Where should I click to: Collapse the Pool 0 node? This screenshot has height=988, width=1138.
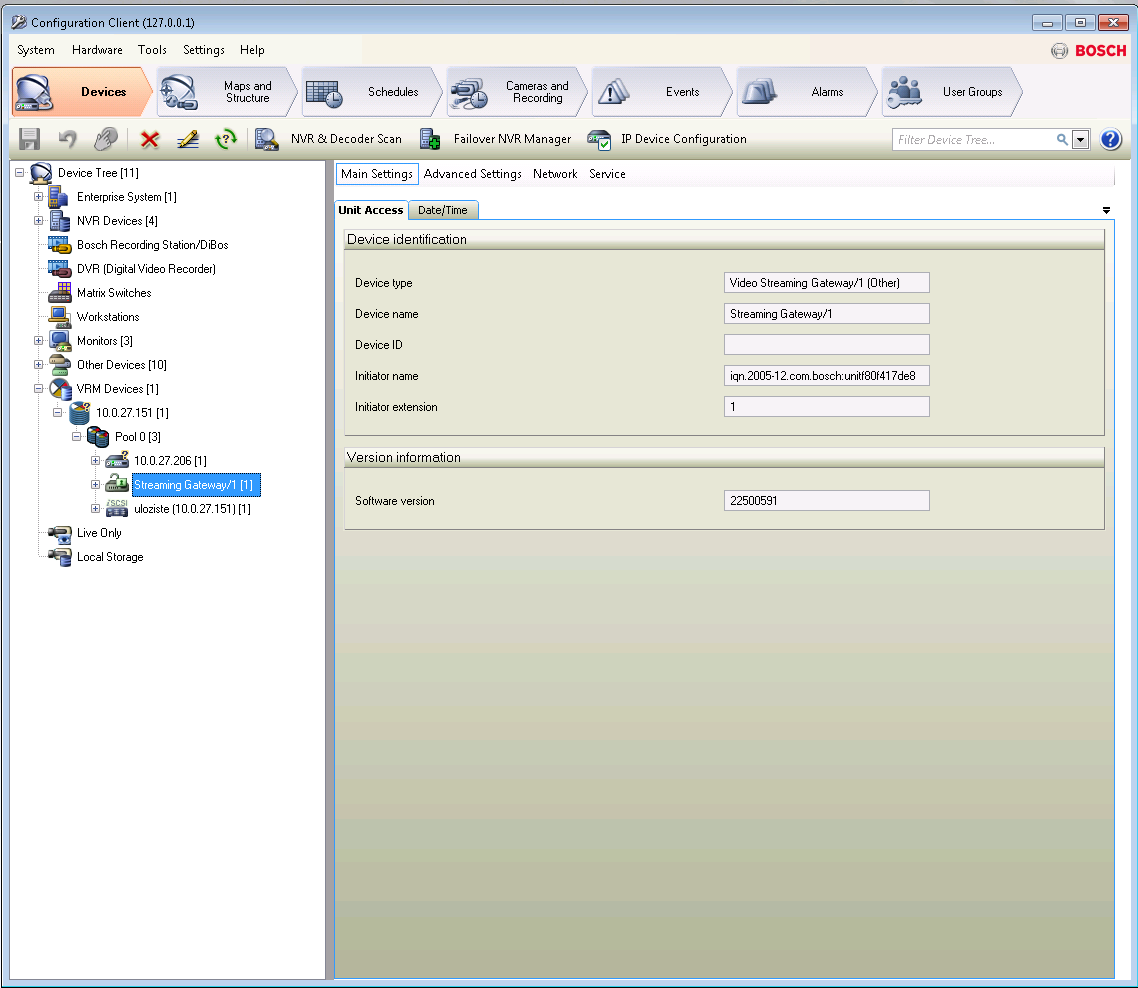coord(77,437)
